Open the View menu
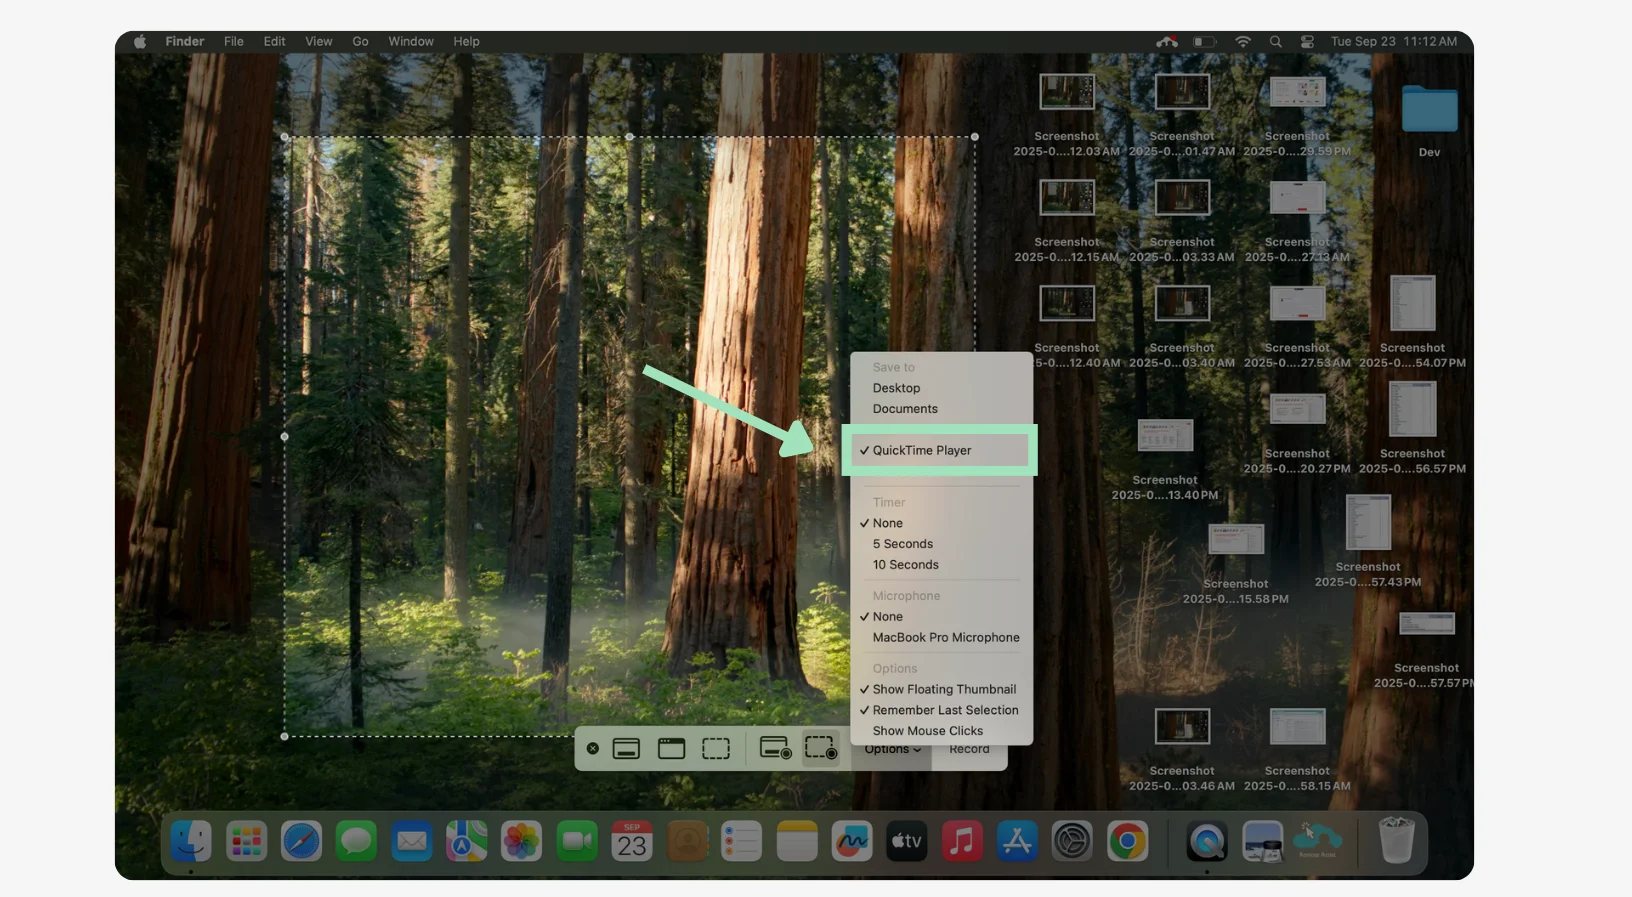Viewport: 1632px width, 897px height. coord(319,42)
